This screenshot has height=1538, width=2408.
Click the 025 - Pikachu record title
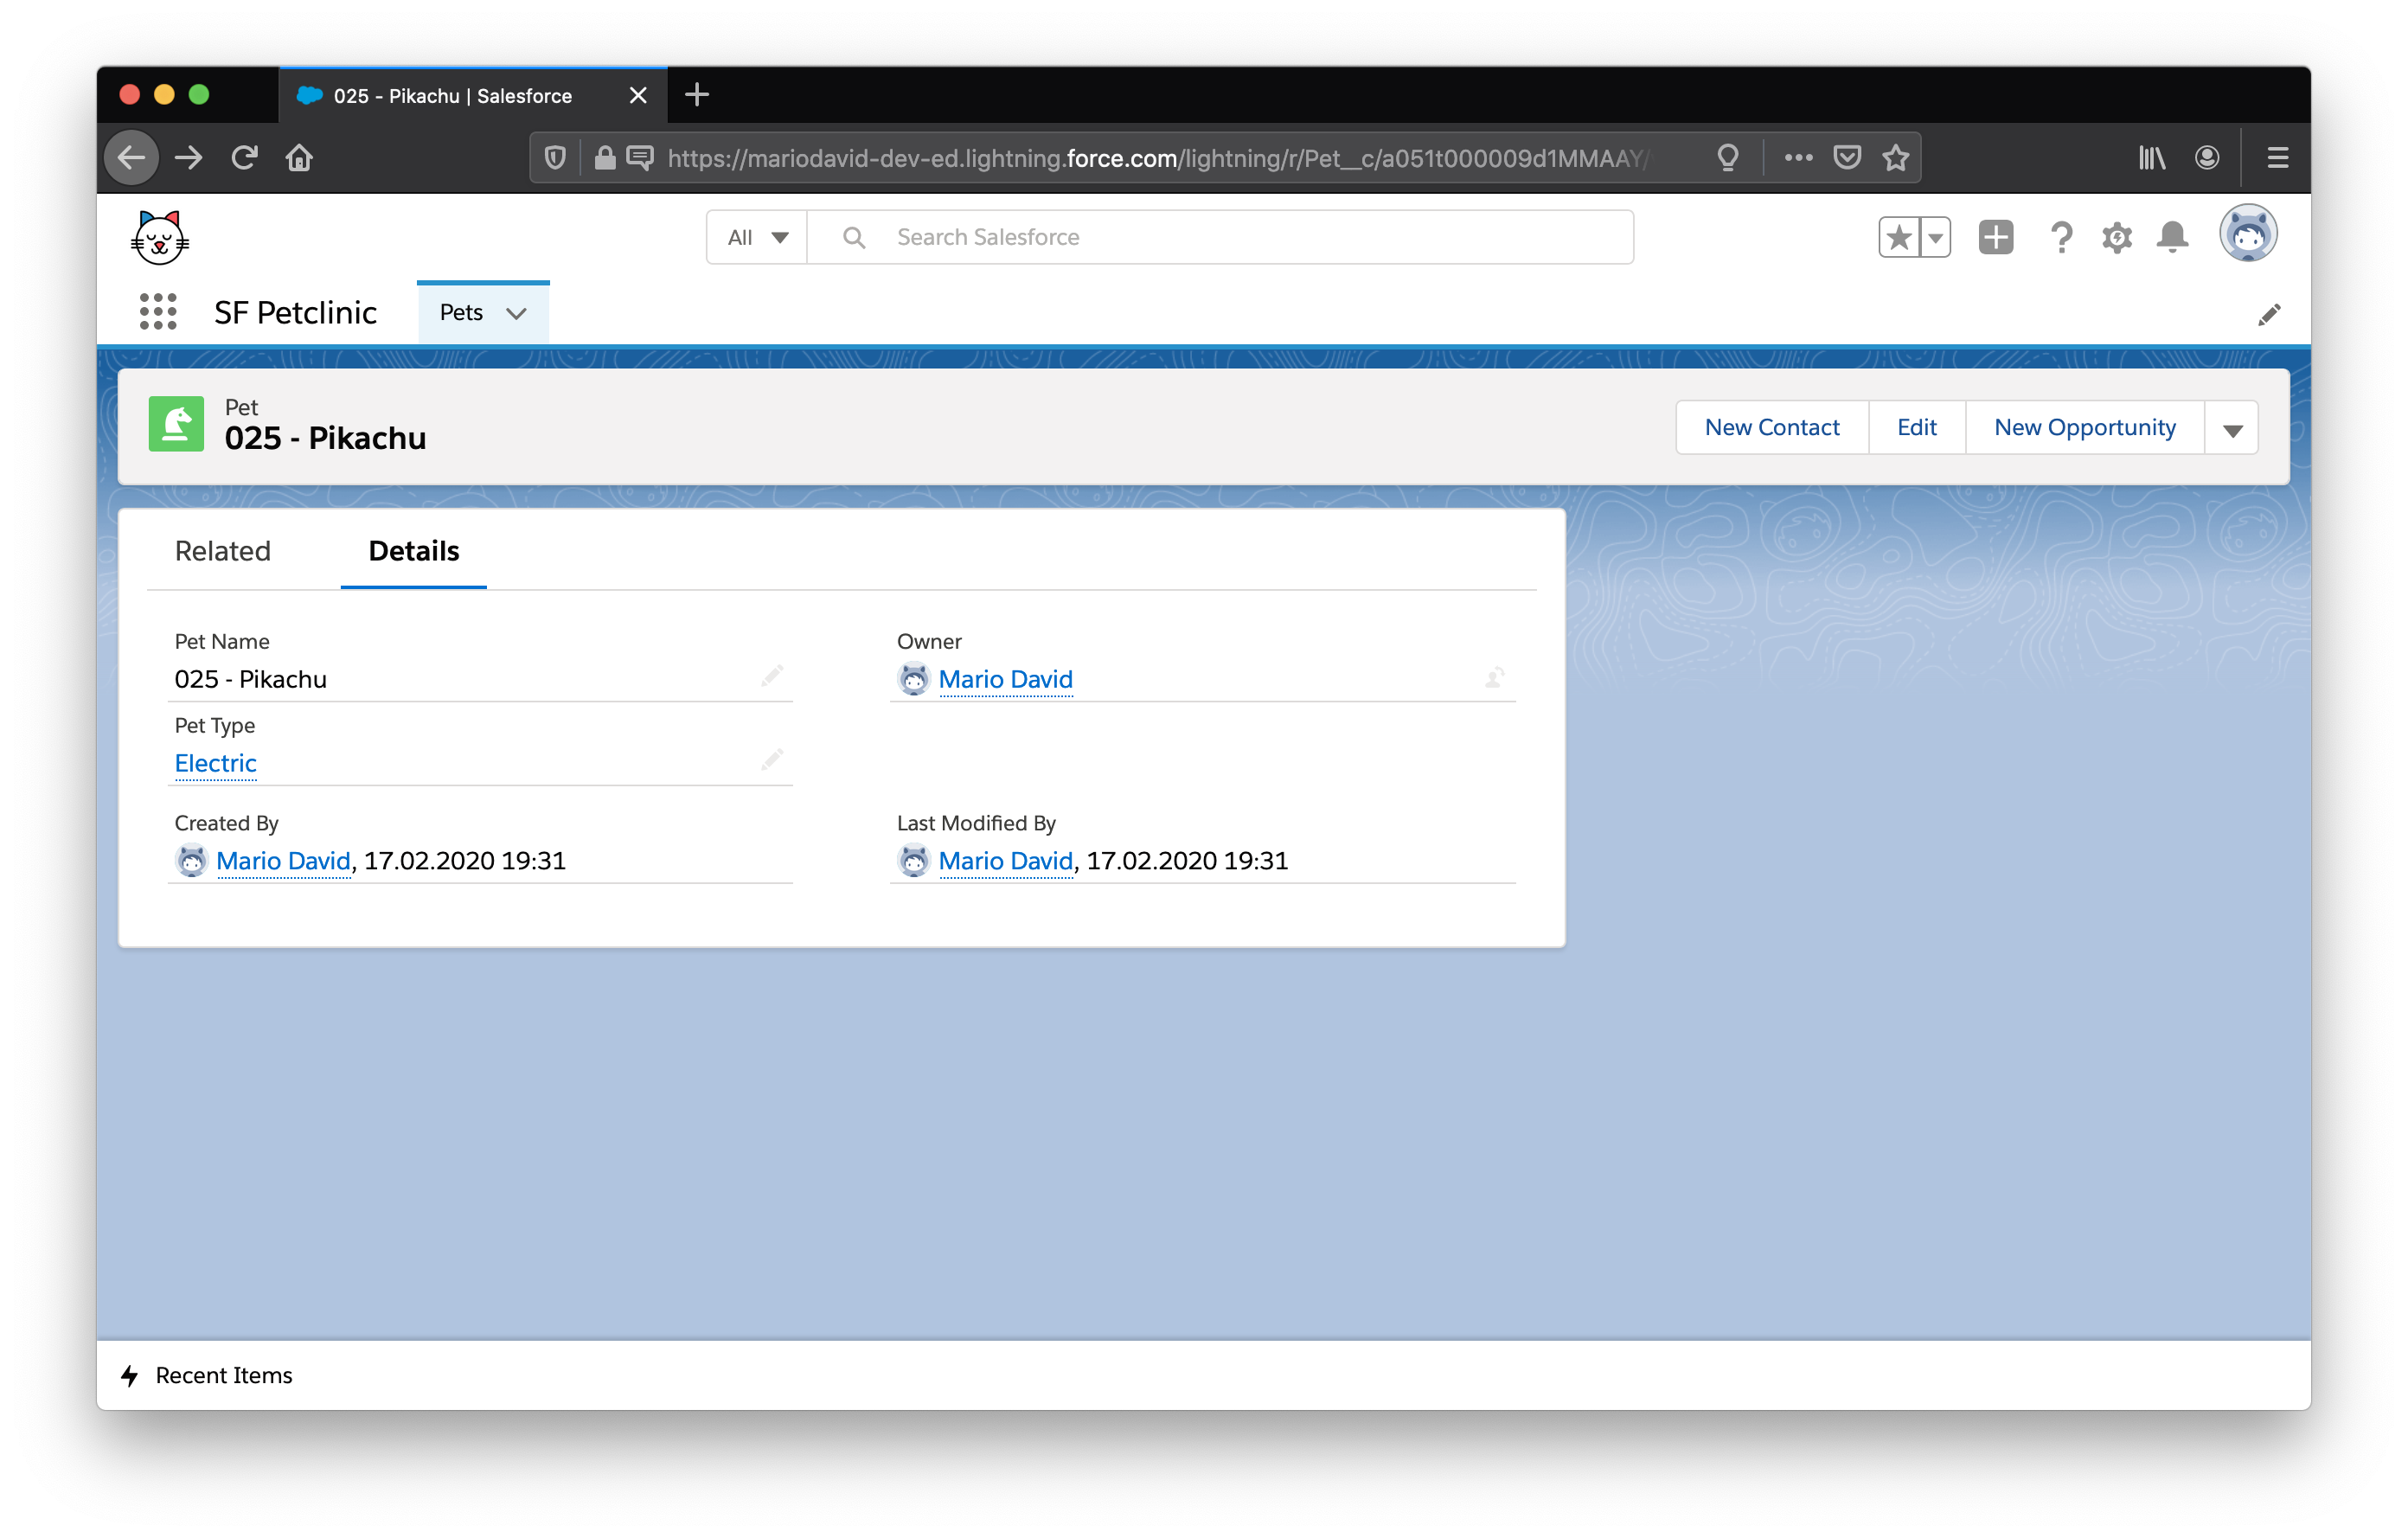coord(325,439)
